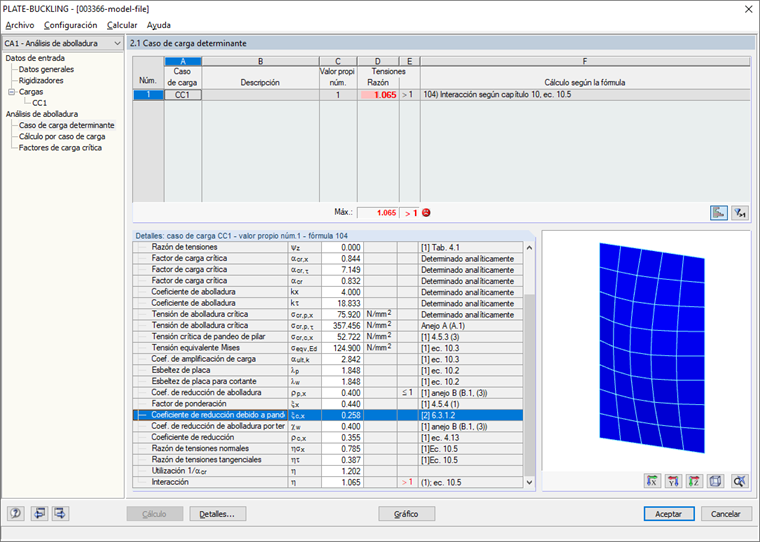Image resolution: width=760 pixels, height=542 pixels.
Task: Open the Configuración menu
Action: [x=70, y=25]
